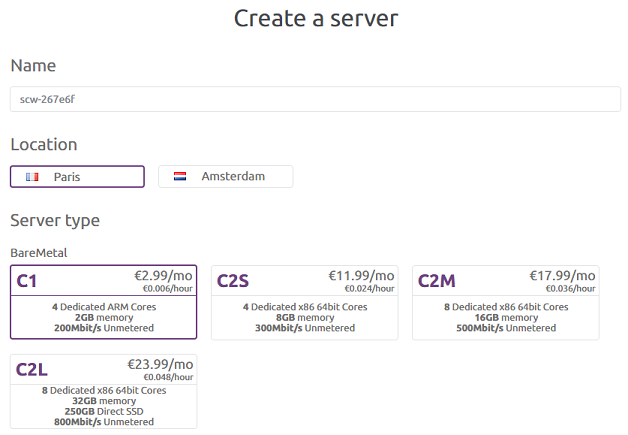Select the Amsterdam location
The width and height of the screenshot is (628, 435).
click(225, 176)
